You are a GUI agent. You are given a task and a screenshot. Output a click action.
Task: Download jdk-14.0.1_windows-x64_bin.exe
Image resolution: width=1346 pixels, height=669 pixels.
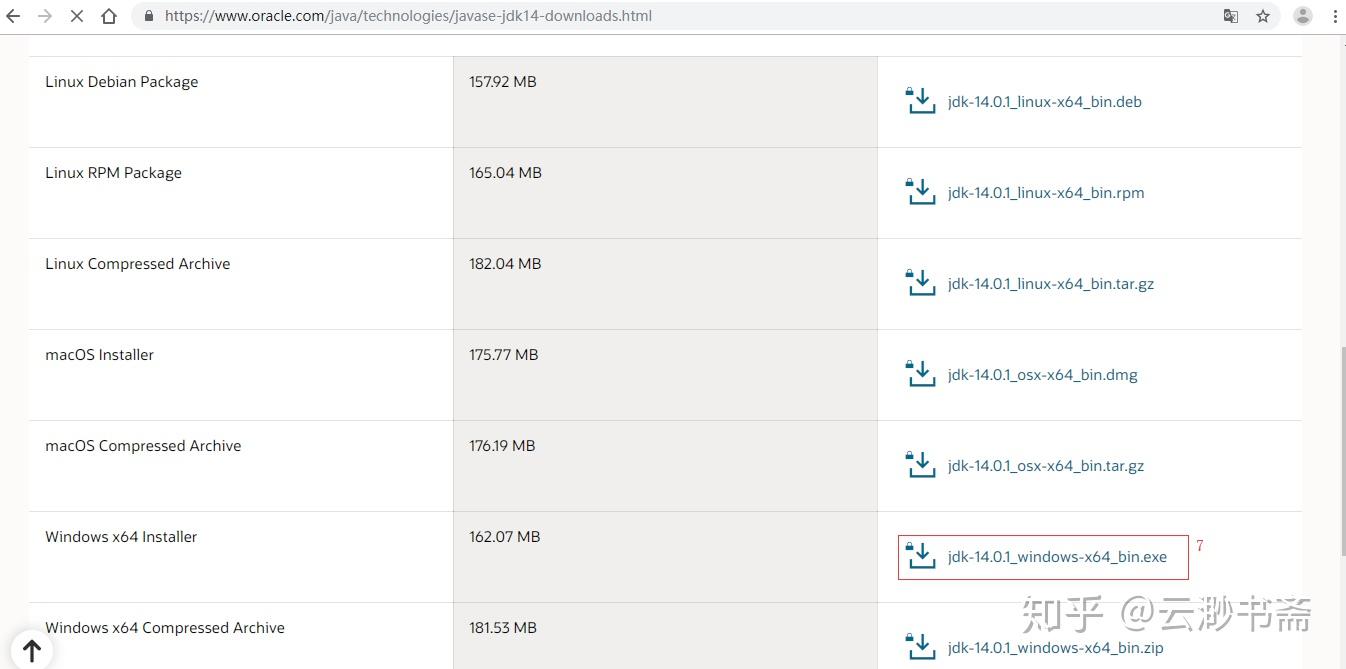[x=1057, y=557]
